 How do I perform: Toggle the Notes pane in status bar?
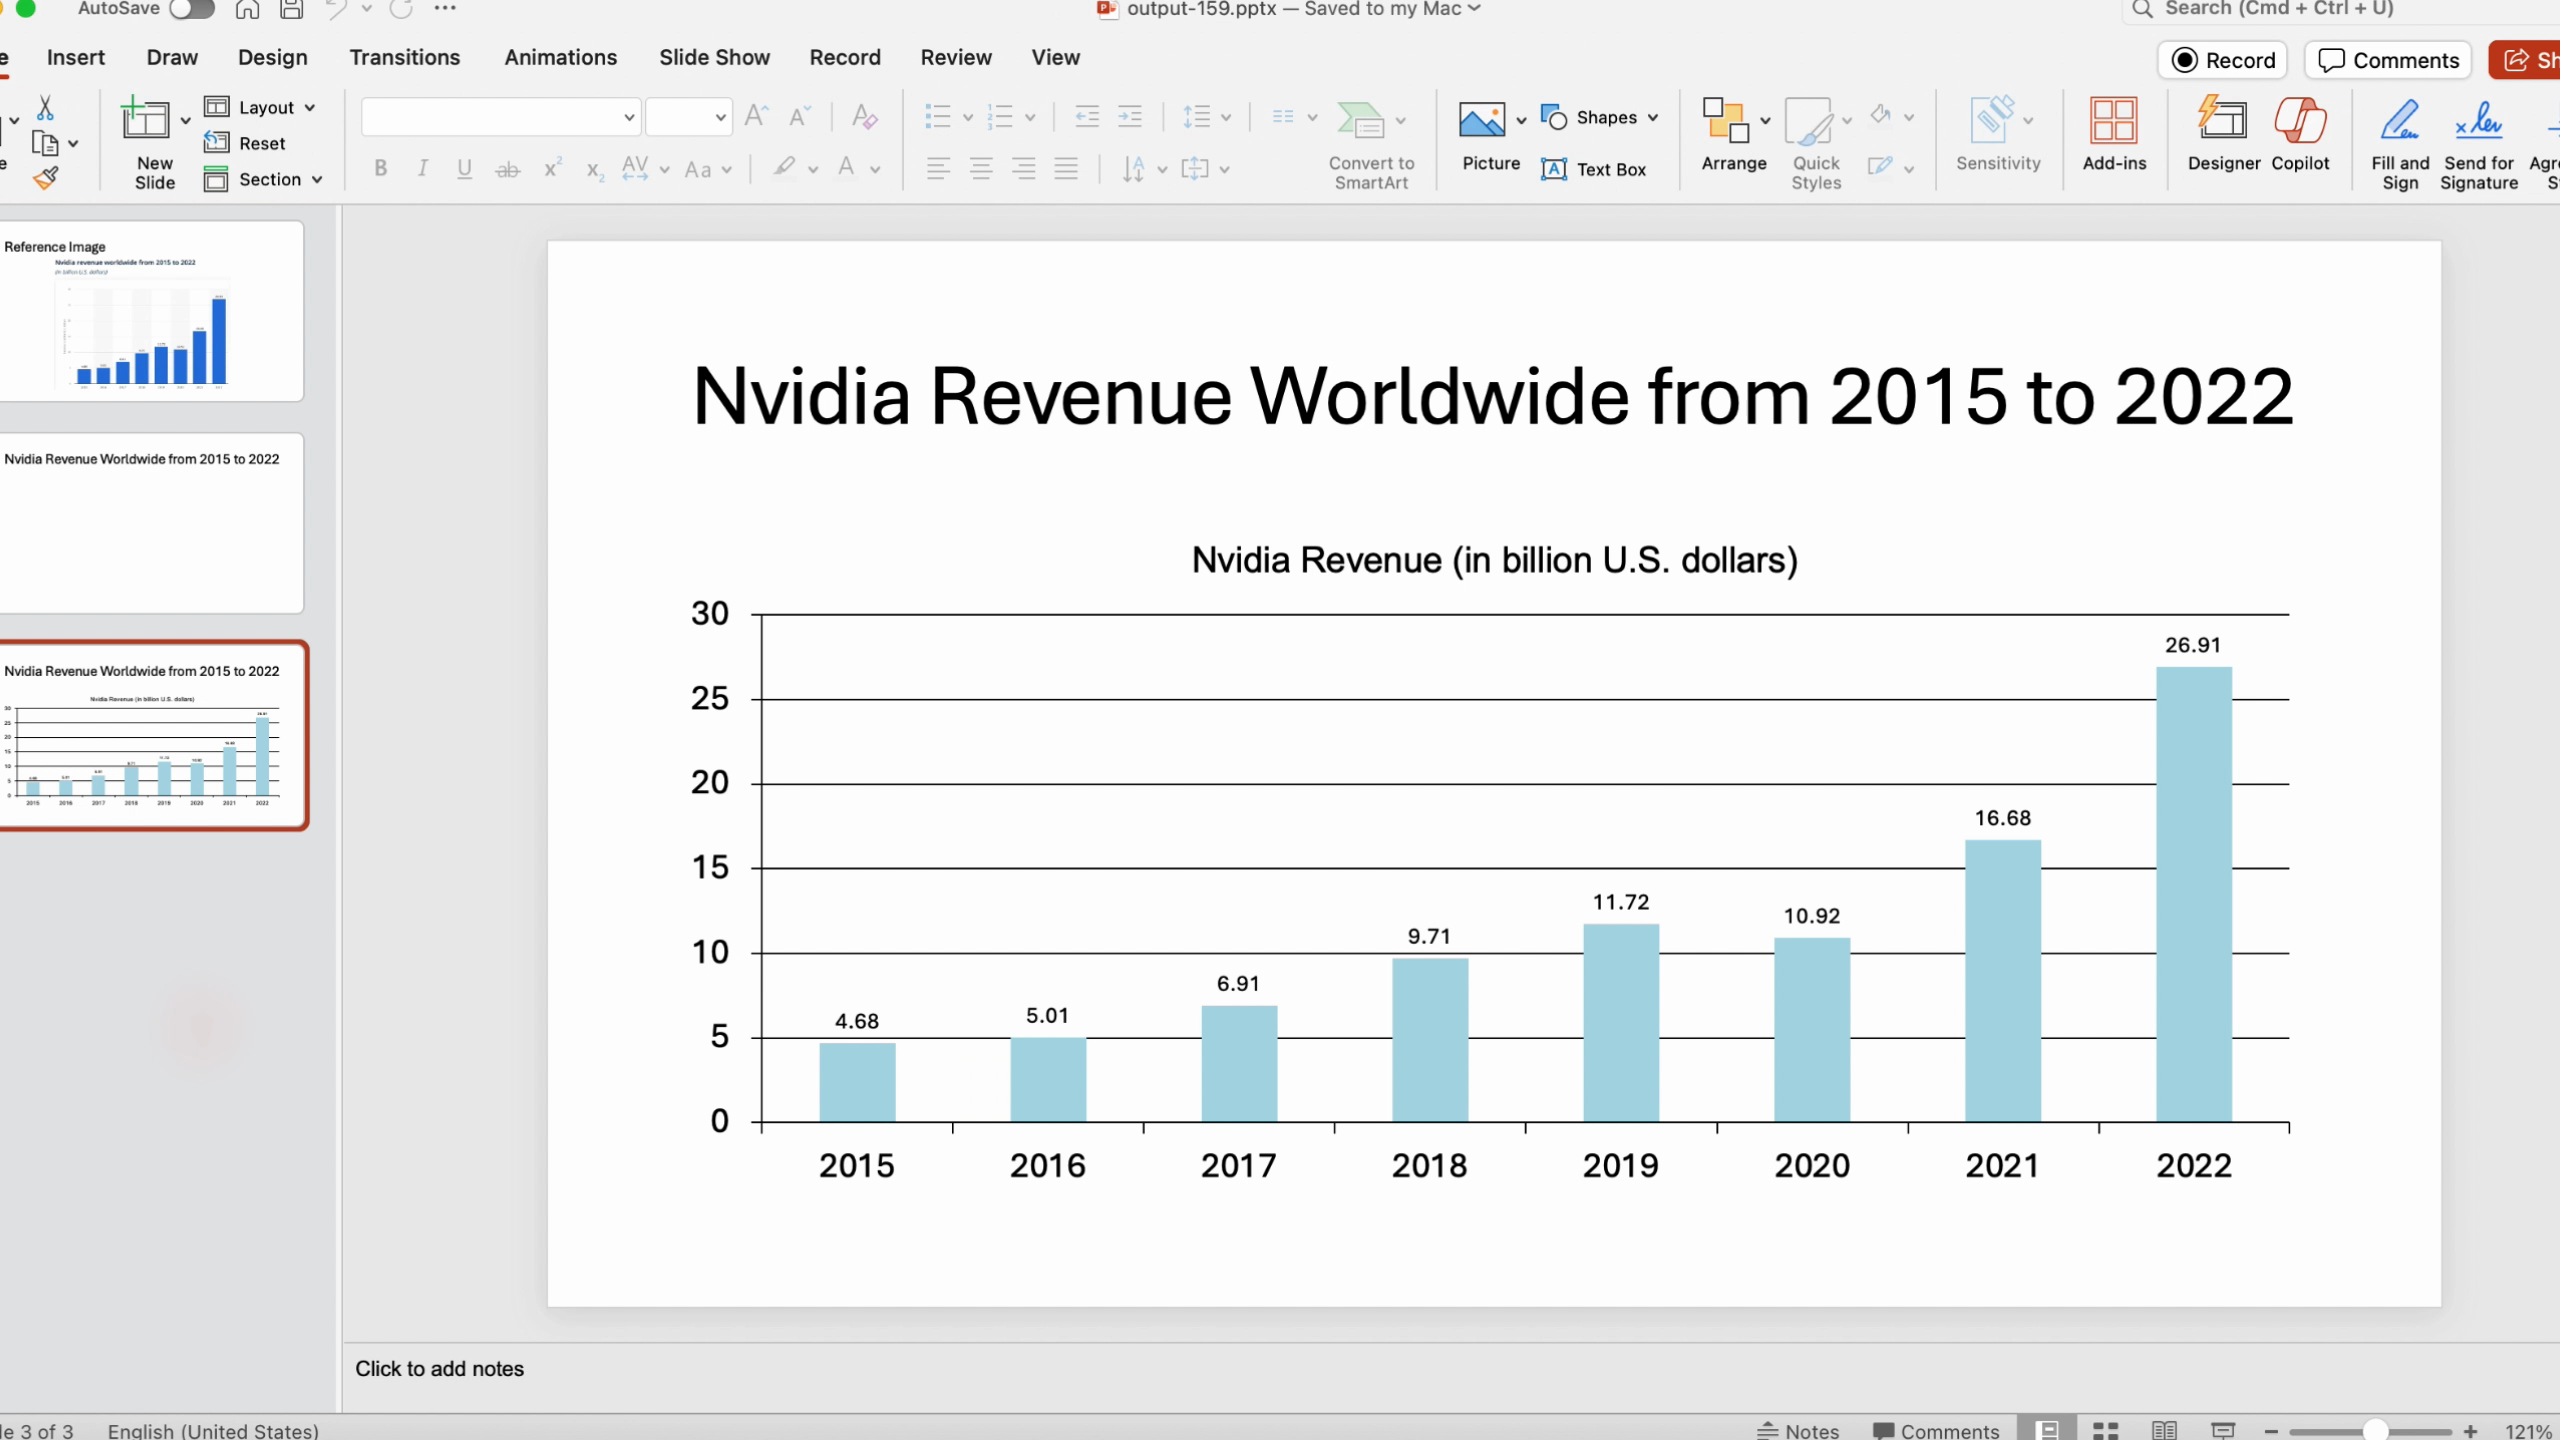[x=1799, y=1430]
